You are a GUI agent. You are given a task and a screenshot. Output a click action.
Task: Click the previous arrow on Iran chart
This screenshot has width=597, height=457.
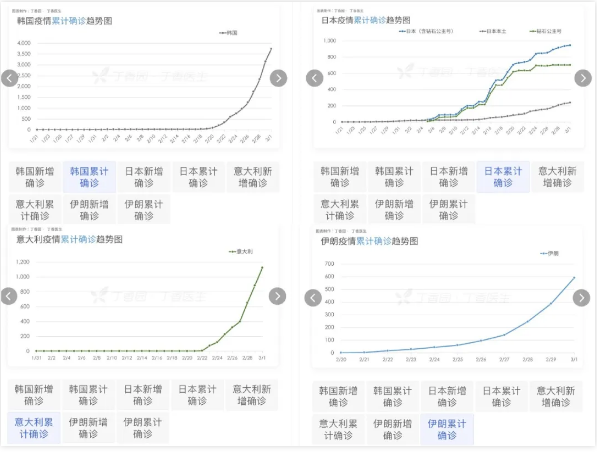313,298
